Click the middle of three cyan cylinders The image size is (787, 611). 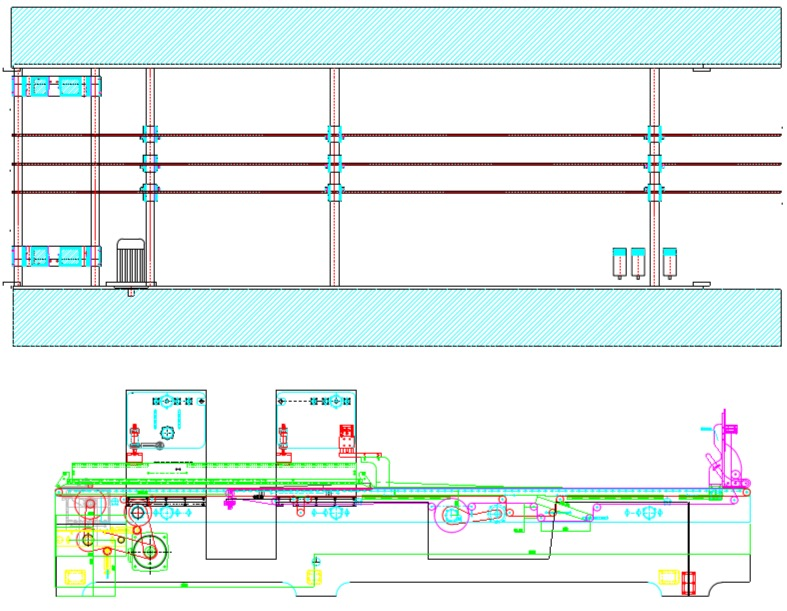(x=638, y=262)
